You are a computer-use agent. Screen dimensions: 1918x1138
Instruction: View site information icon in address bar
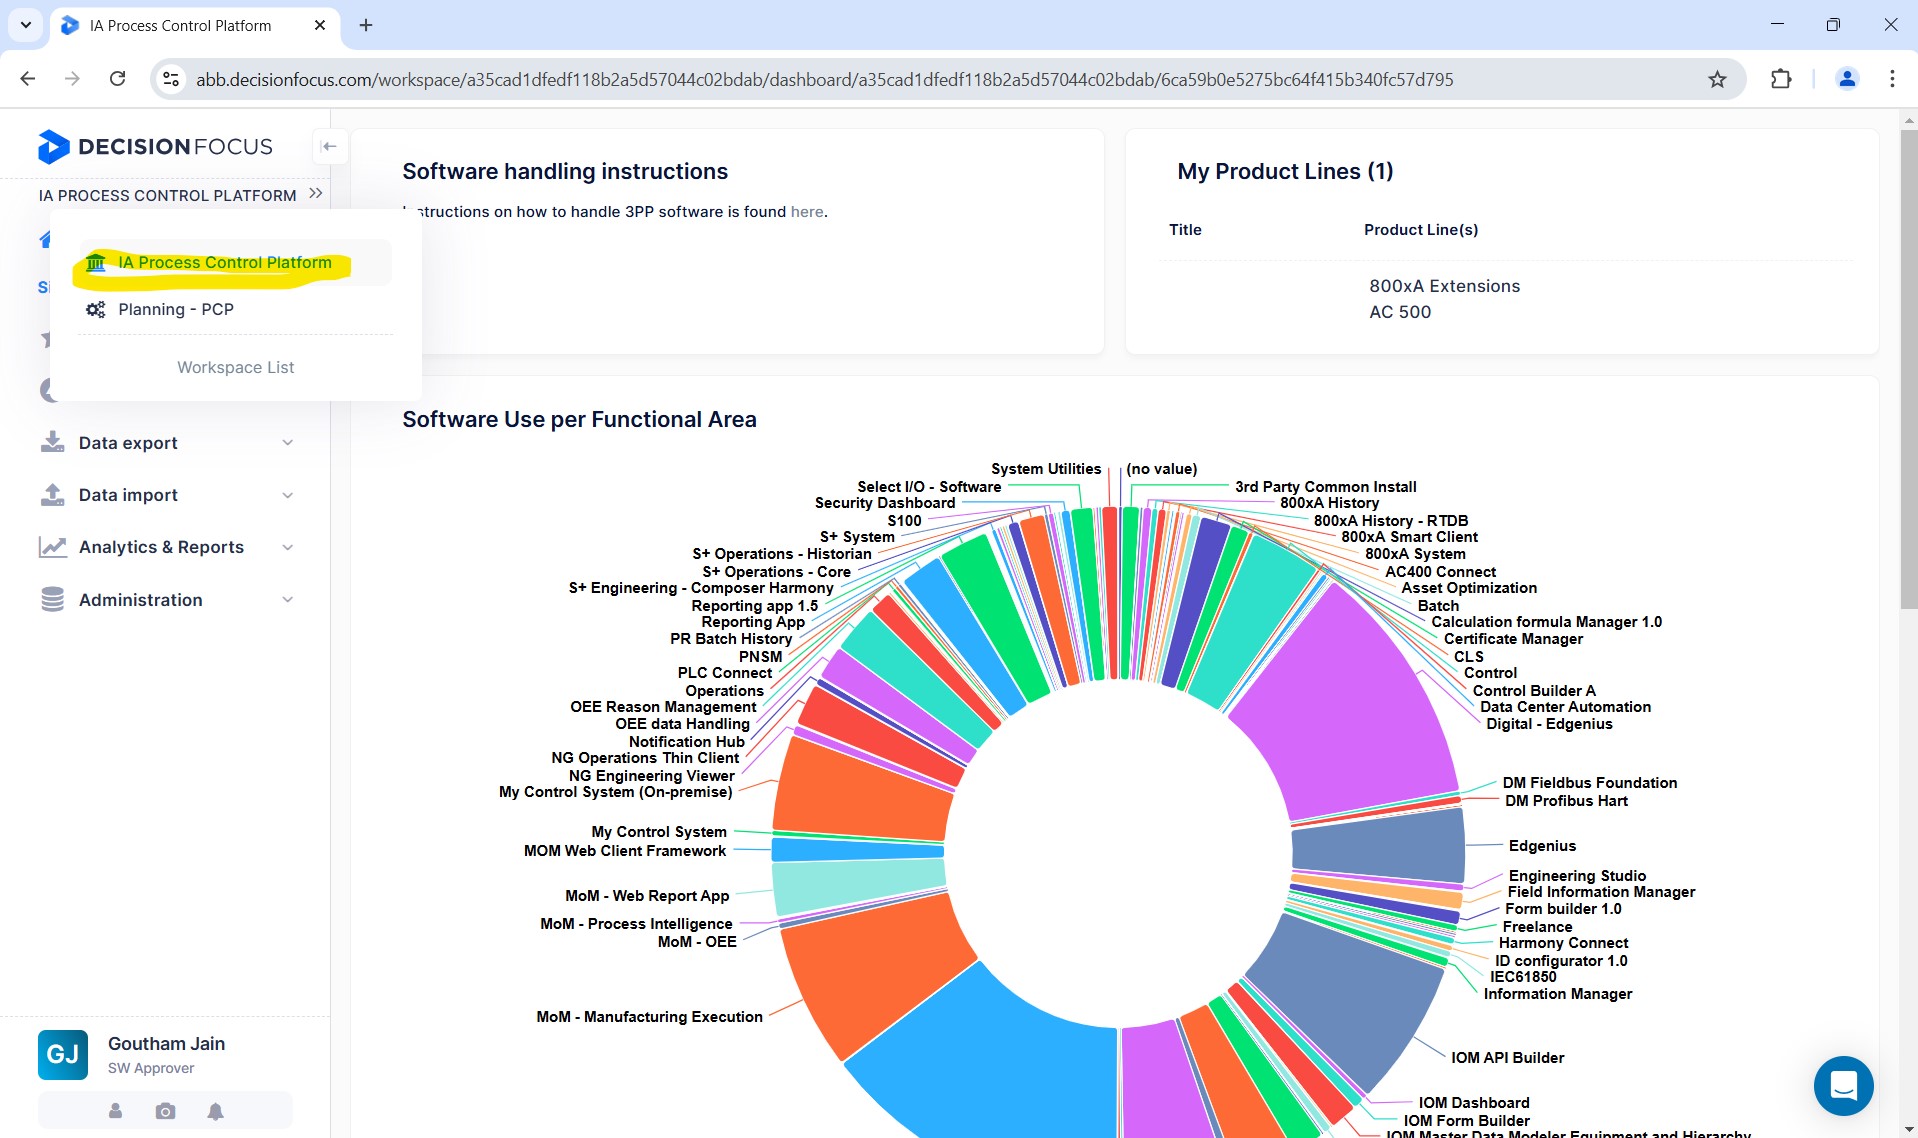(x=171, y=79)
